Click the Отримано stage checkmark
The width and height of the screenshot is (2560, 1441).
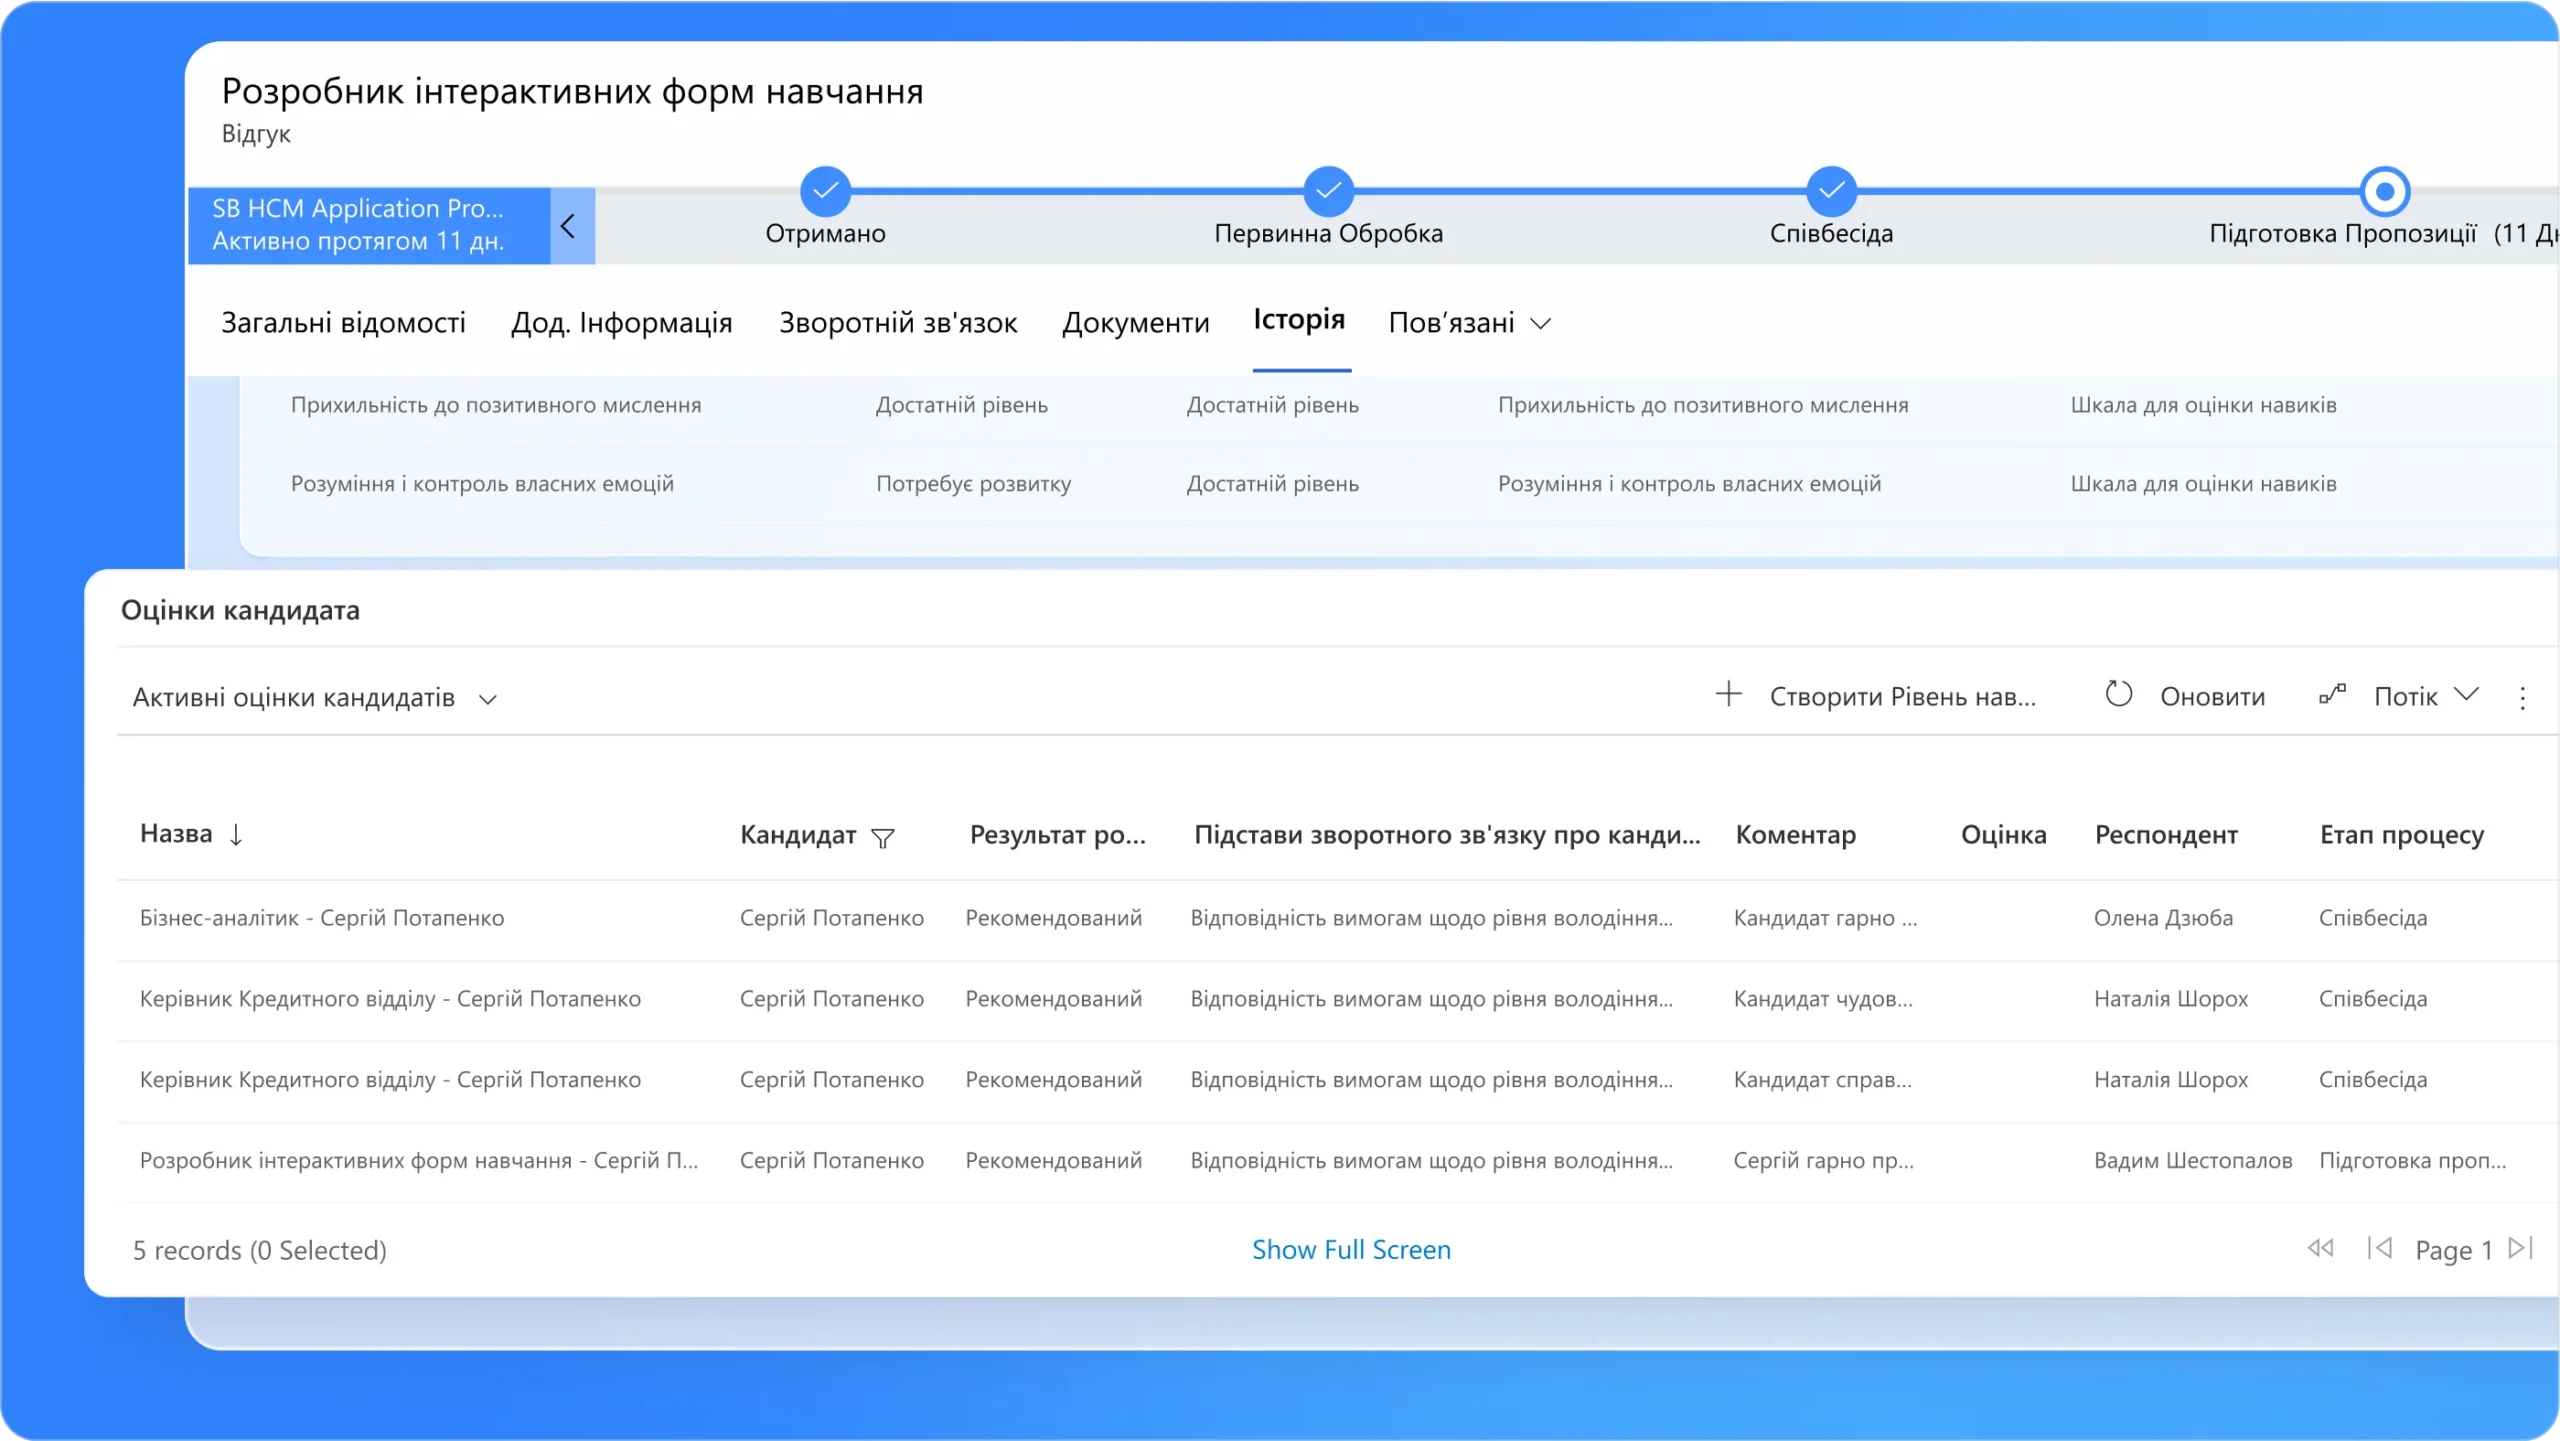tap(825, 191)
